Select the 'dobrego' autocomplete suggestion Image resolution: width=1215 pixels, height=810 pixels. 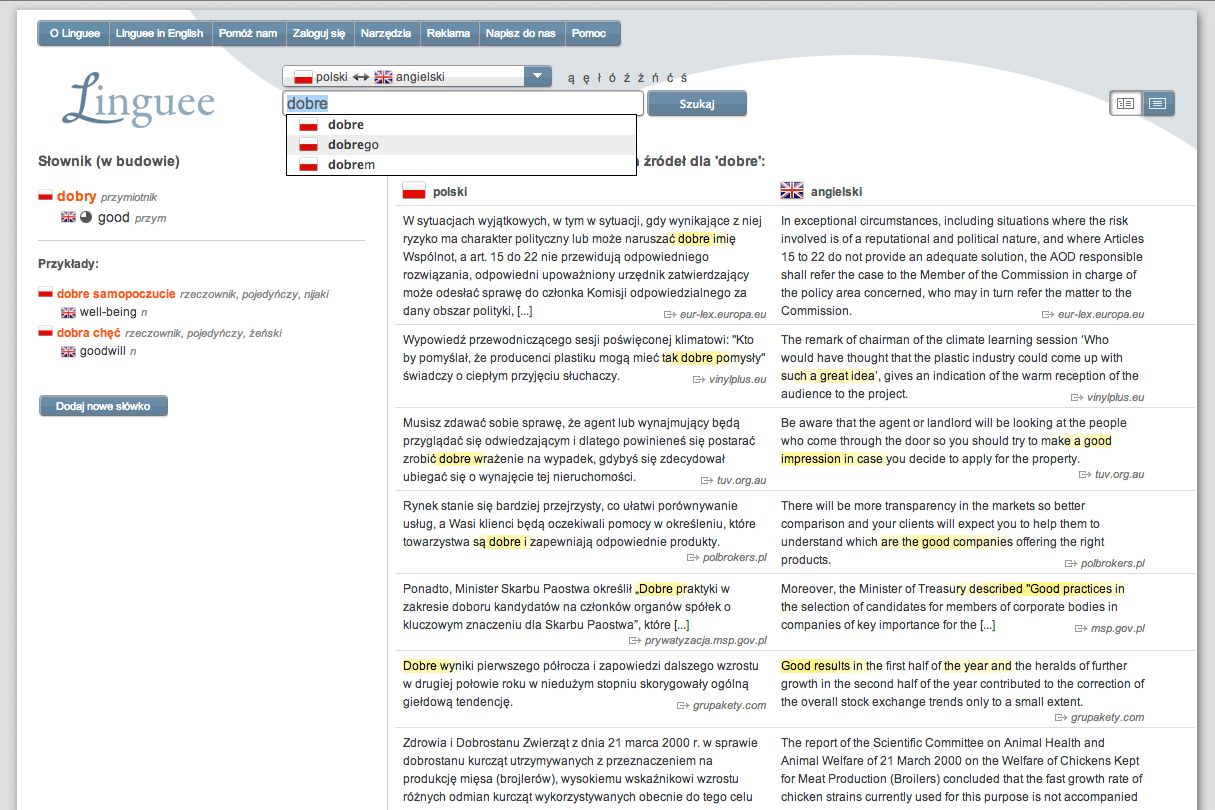coord(461,145)
